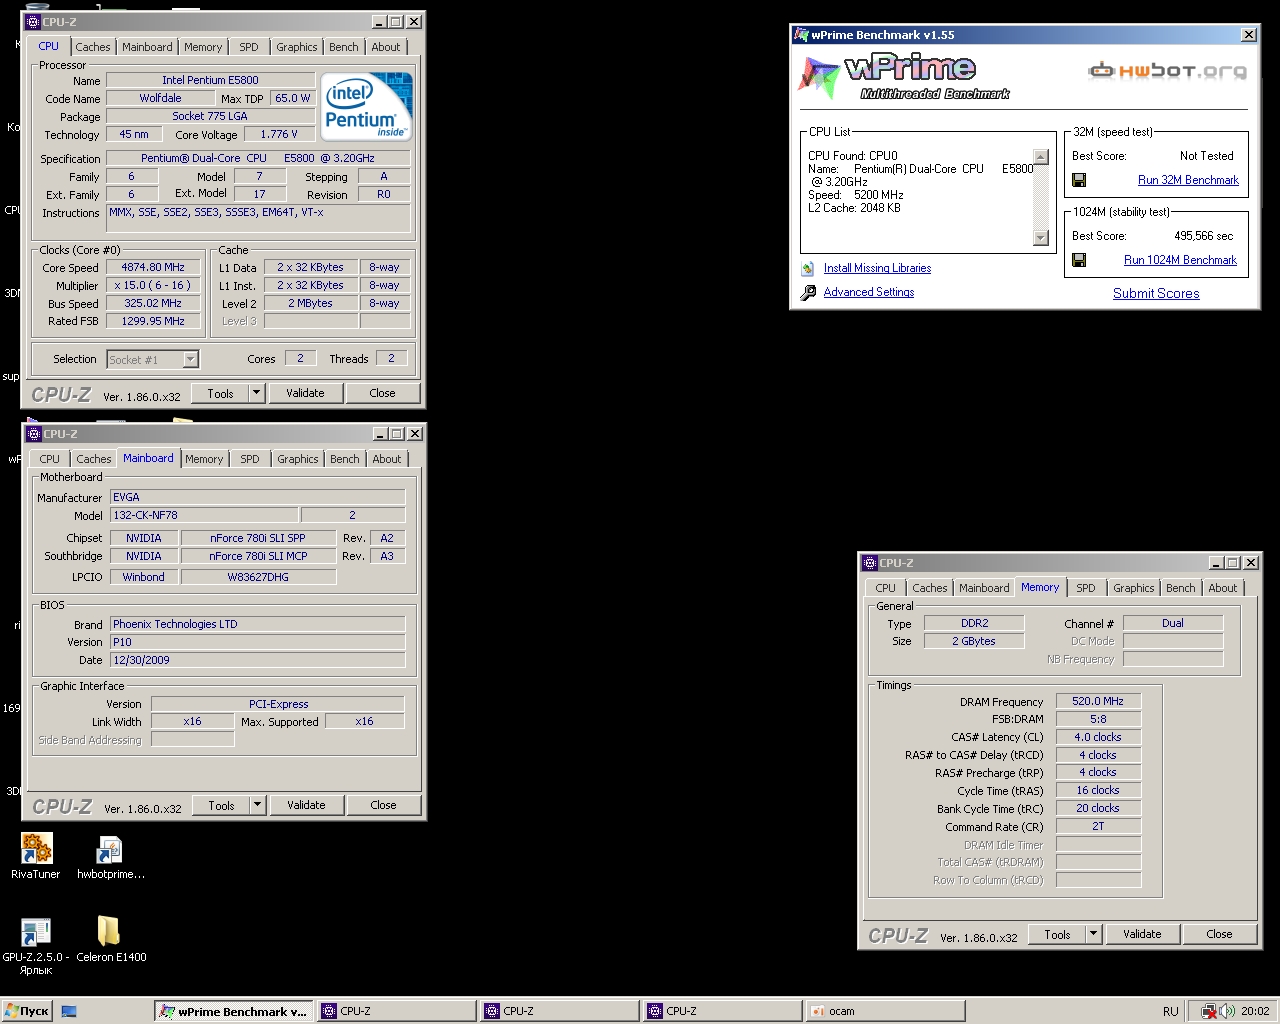Click Submit Scores link
Screen dimensions: 1280x1024
(1156, 293)
